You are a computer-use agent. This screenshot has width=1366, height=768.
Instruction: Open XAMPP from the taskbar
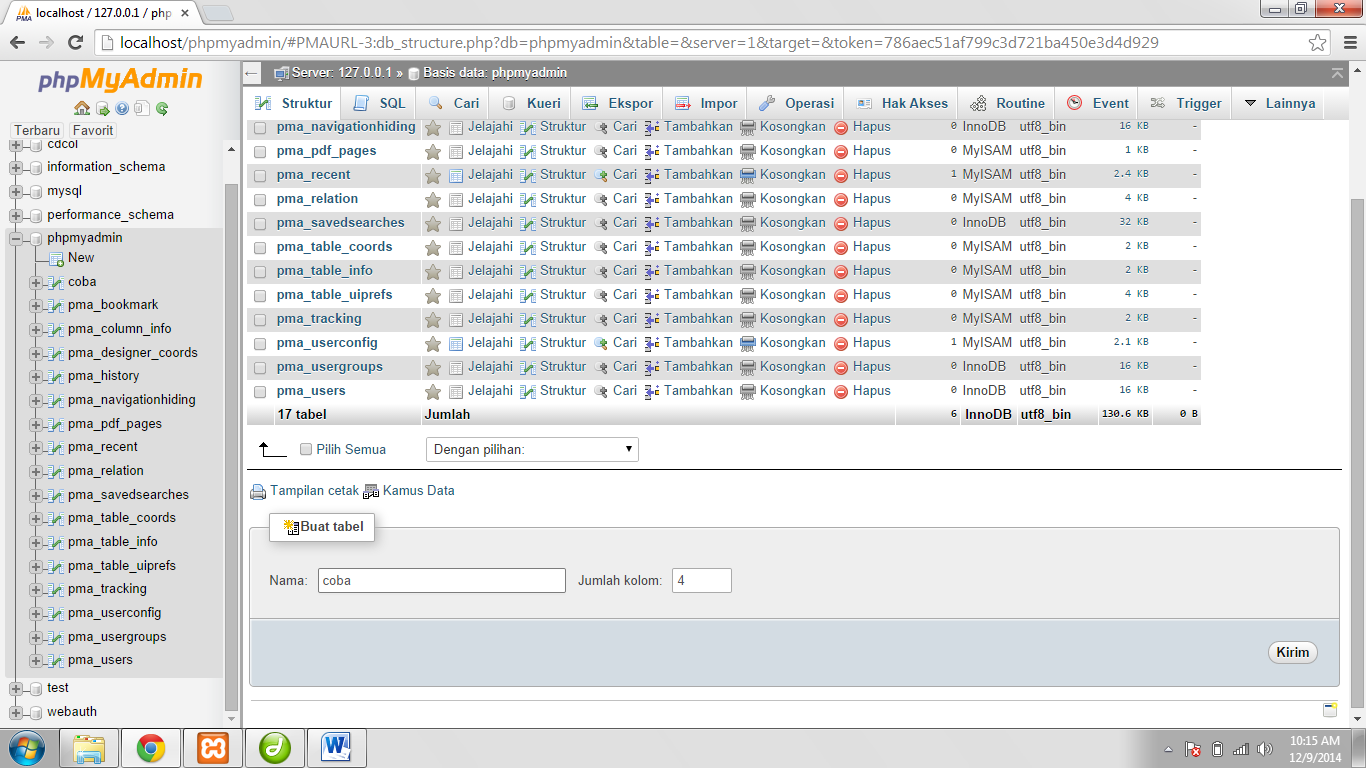coord(213,748)
